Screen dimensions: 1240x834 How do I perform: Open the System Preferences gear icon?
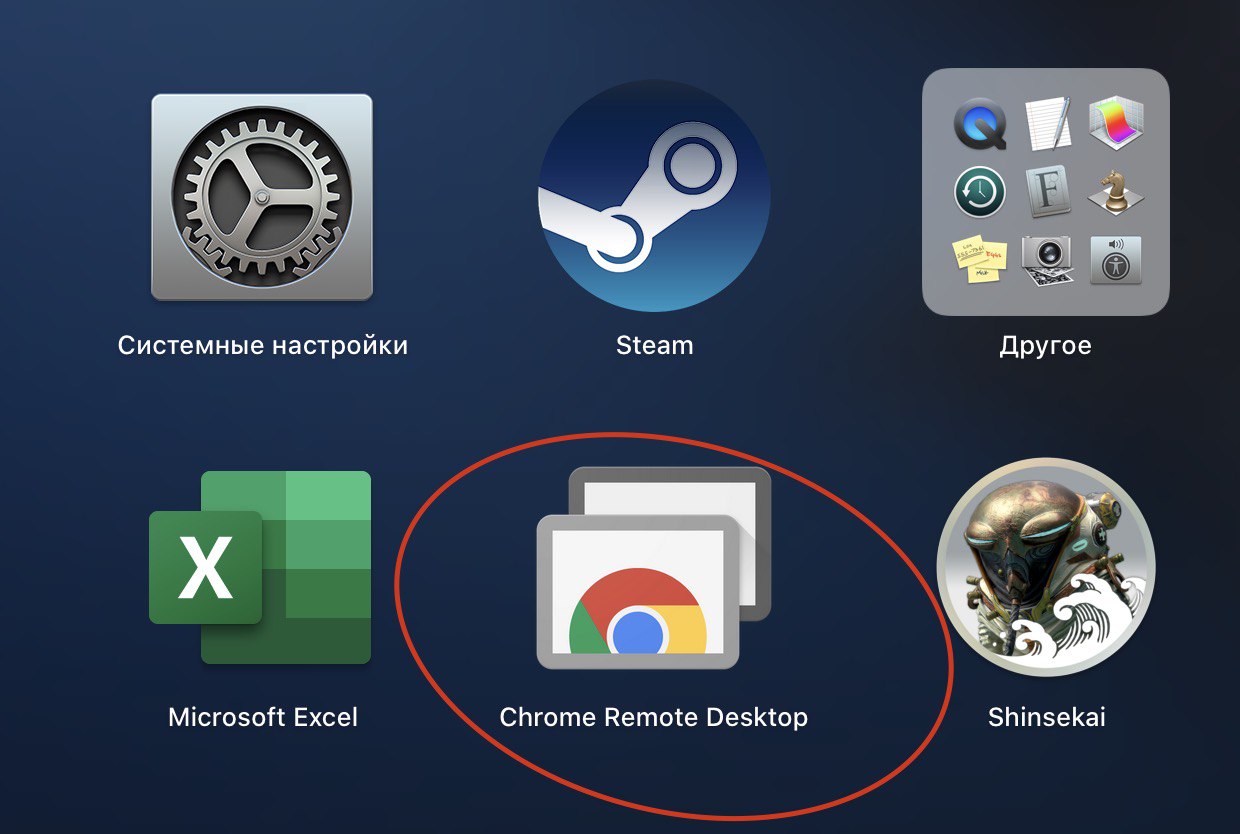point(262,197)
